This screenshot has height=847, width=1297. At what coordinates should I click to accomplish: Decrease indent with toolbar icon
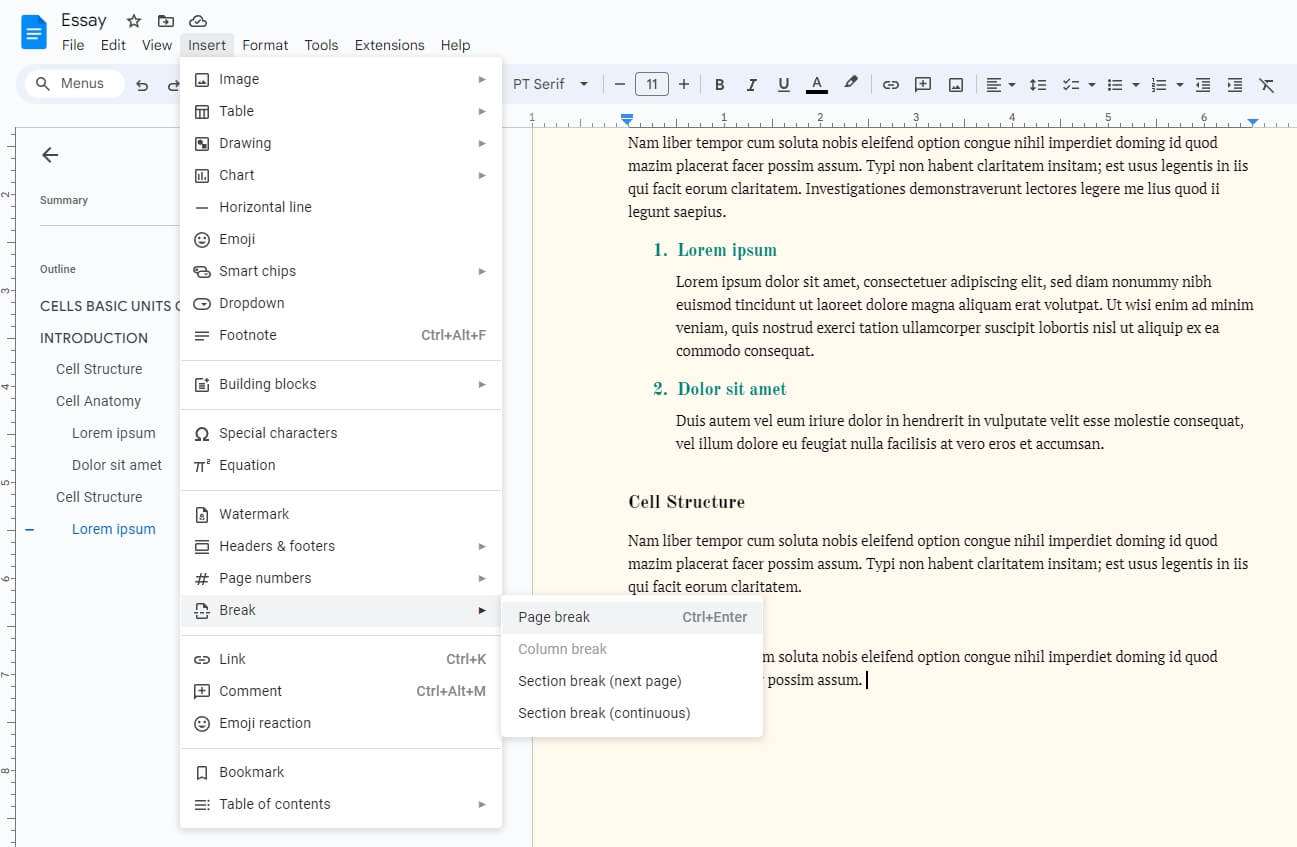pos(1203,85)
